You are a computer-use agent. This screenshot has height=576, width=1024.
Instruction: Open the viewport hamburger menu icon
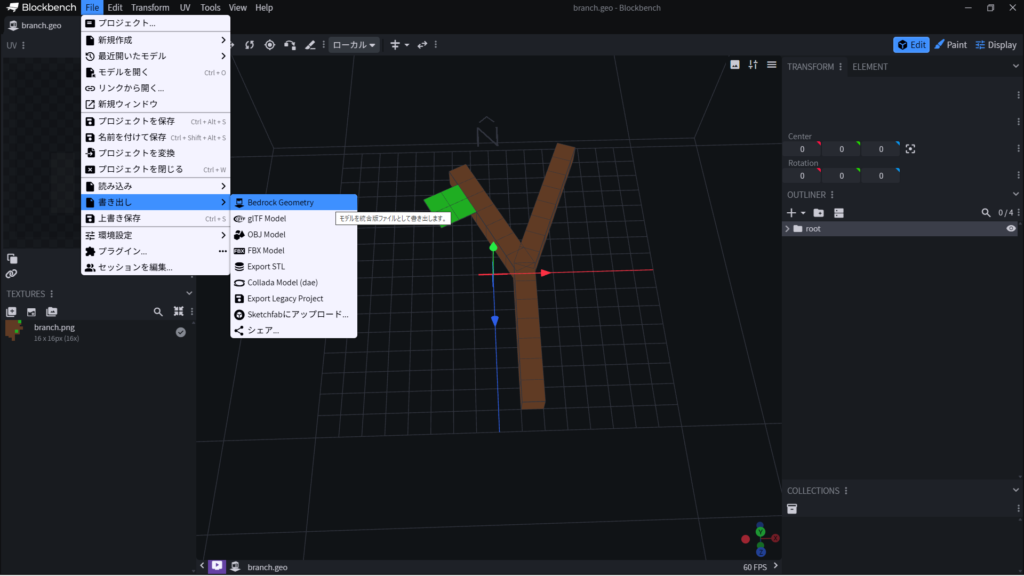[x=771, y=65]
